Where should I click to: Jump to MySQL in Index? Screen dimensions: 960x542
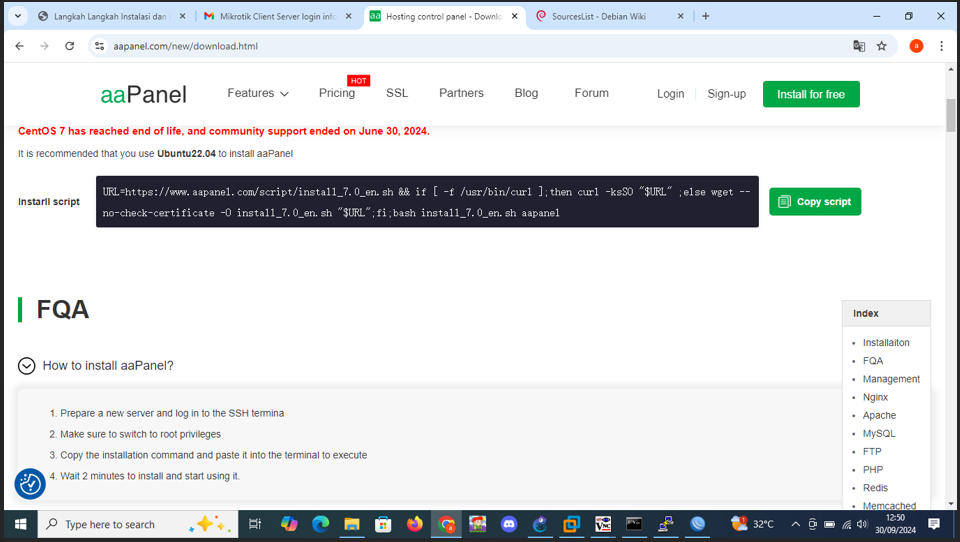click(x=879, y=434)
